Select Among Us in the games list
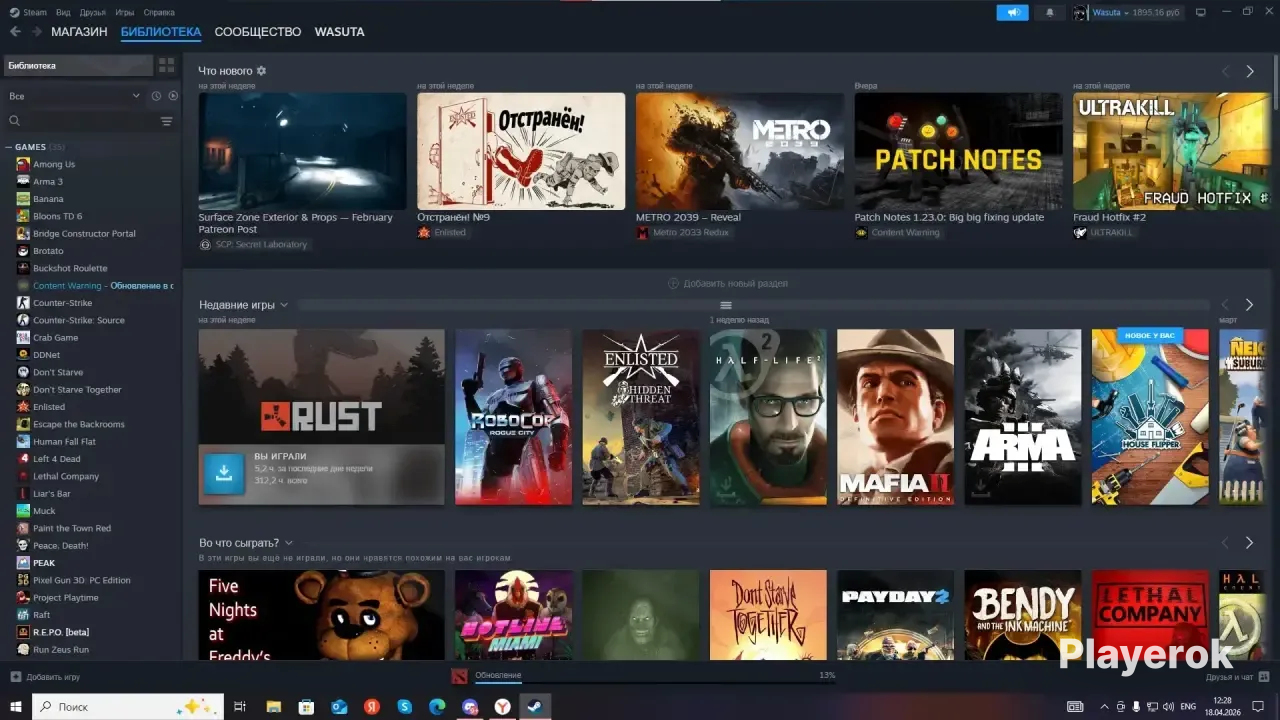Screen dimensions: 1280x720 [54, 164]
